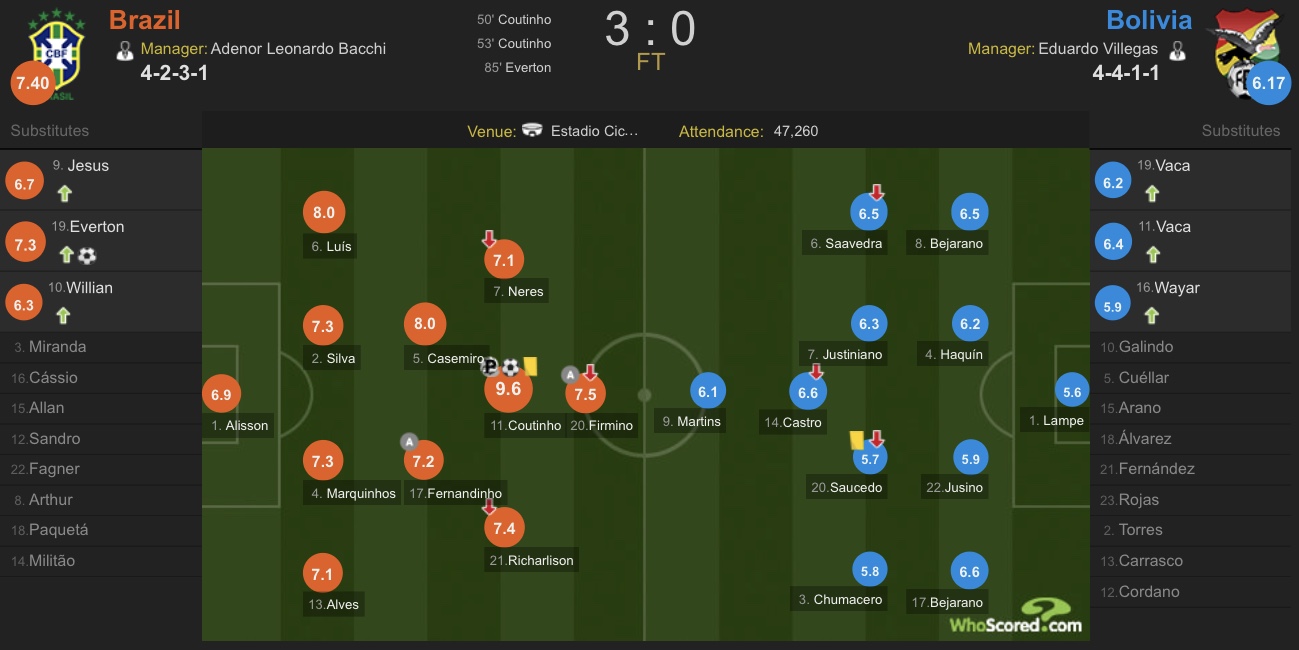Click the Bolivia federation crest
Screen dimensions: 1299x650
point(1245,50)
